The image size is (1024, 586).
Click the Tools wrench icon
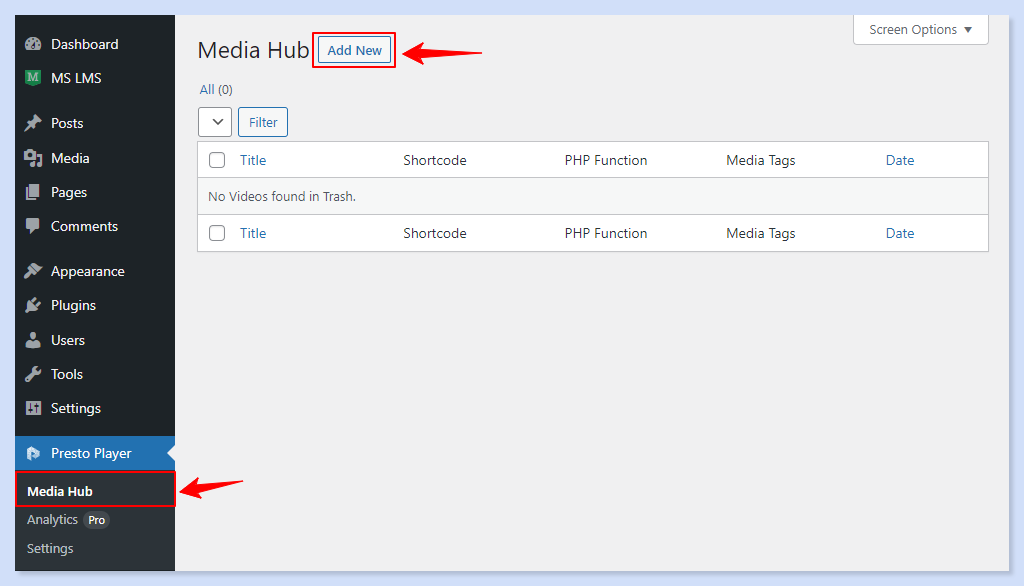(33, 374)
